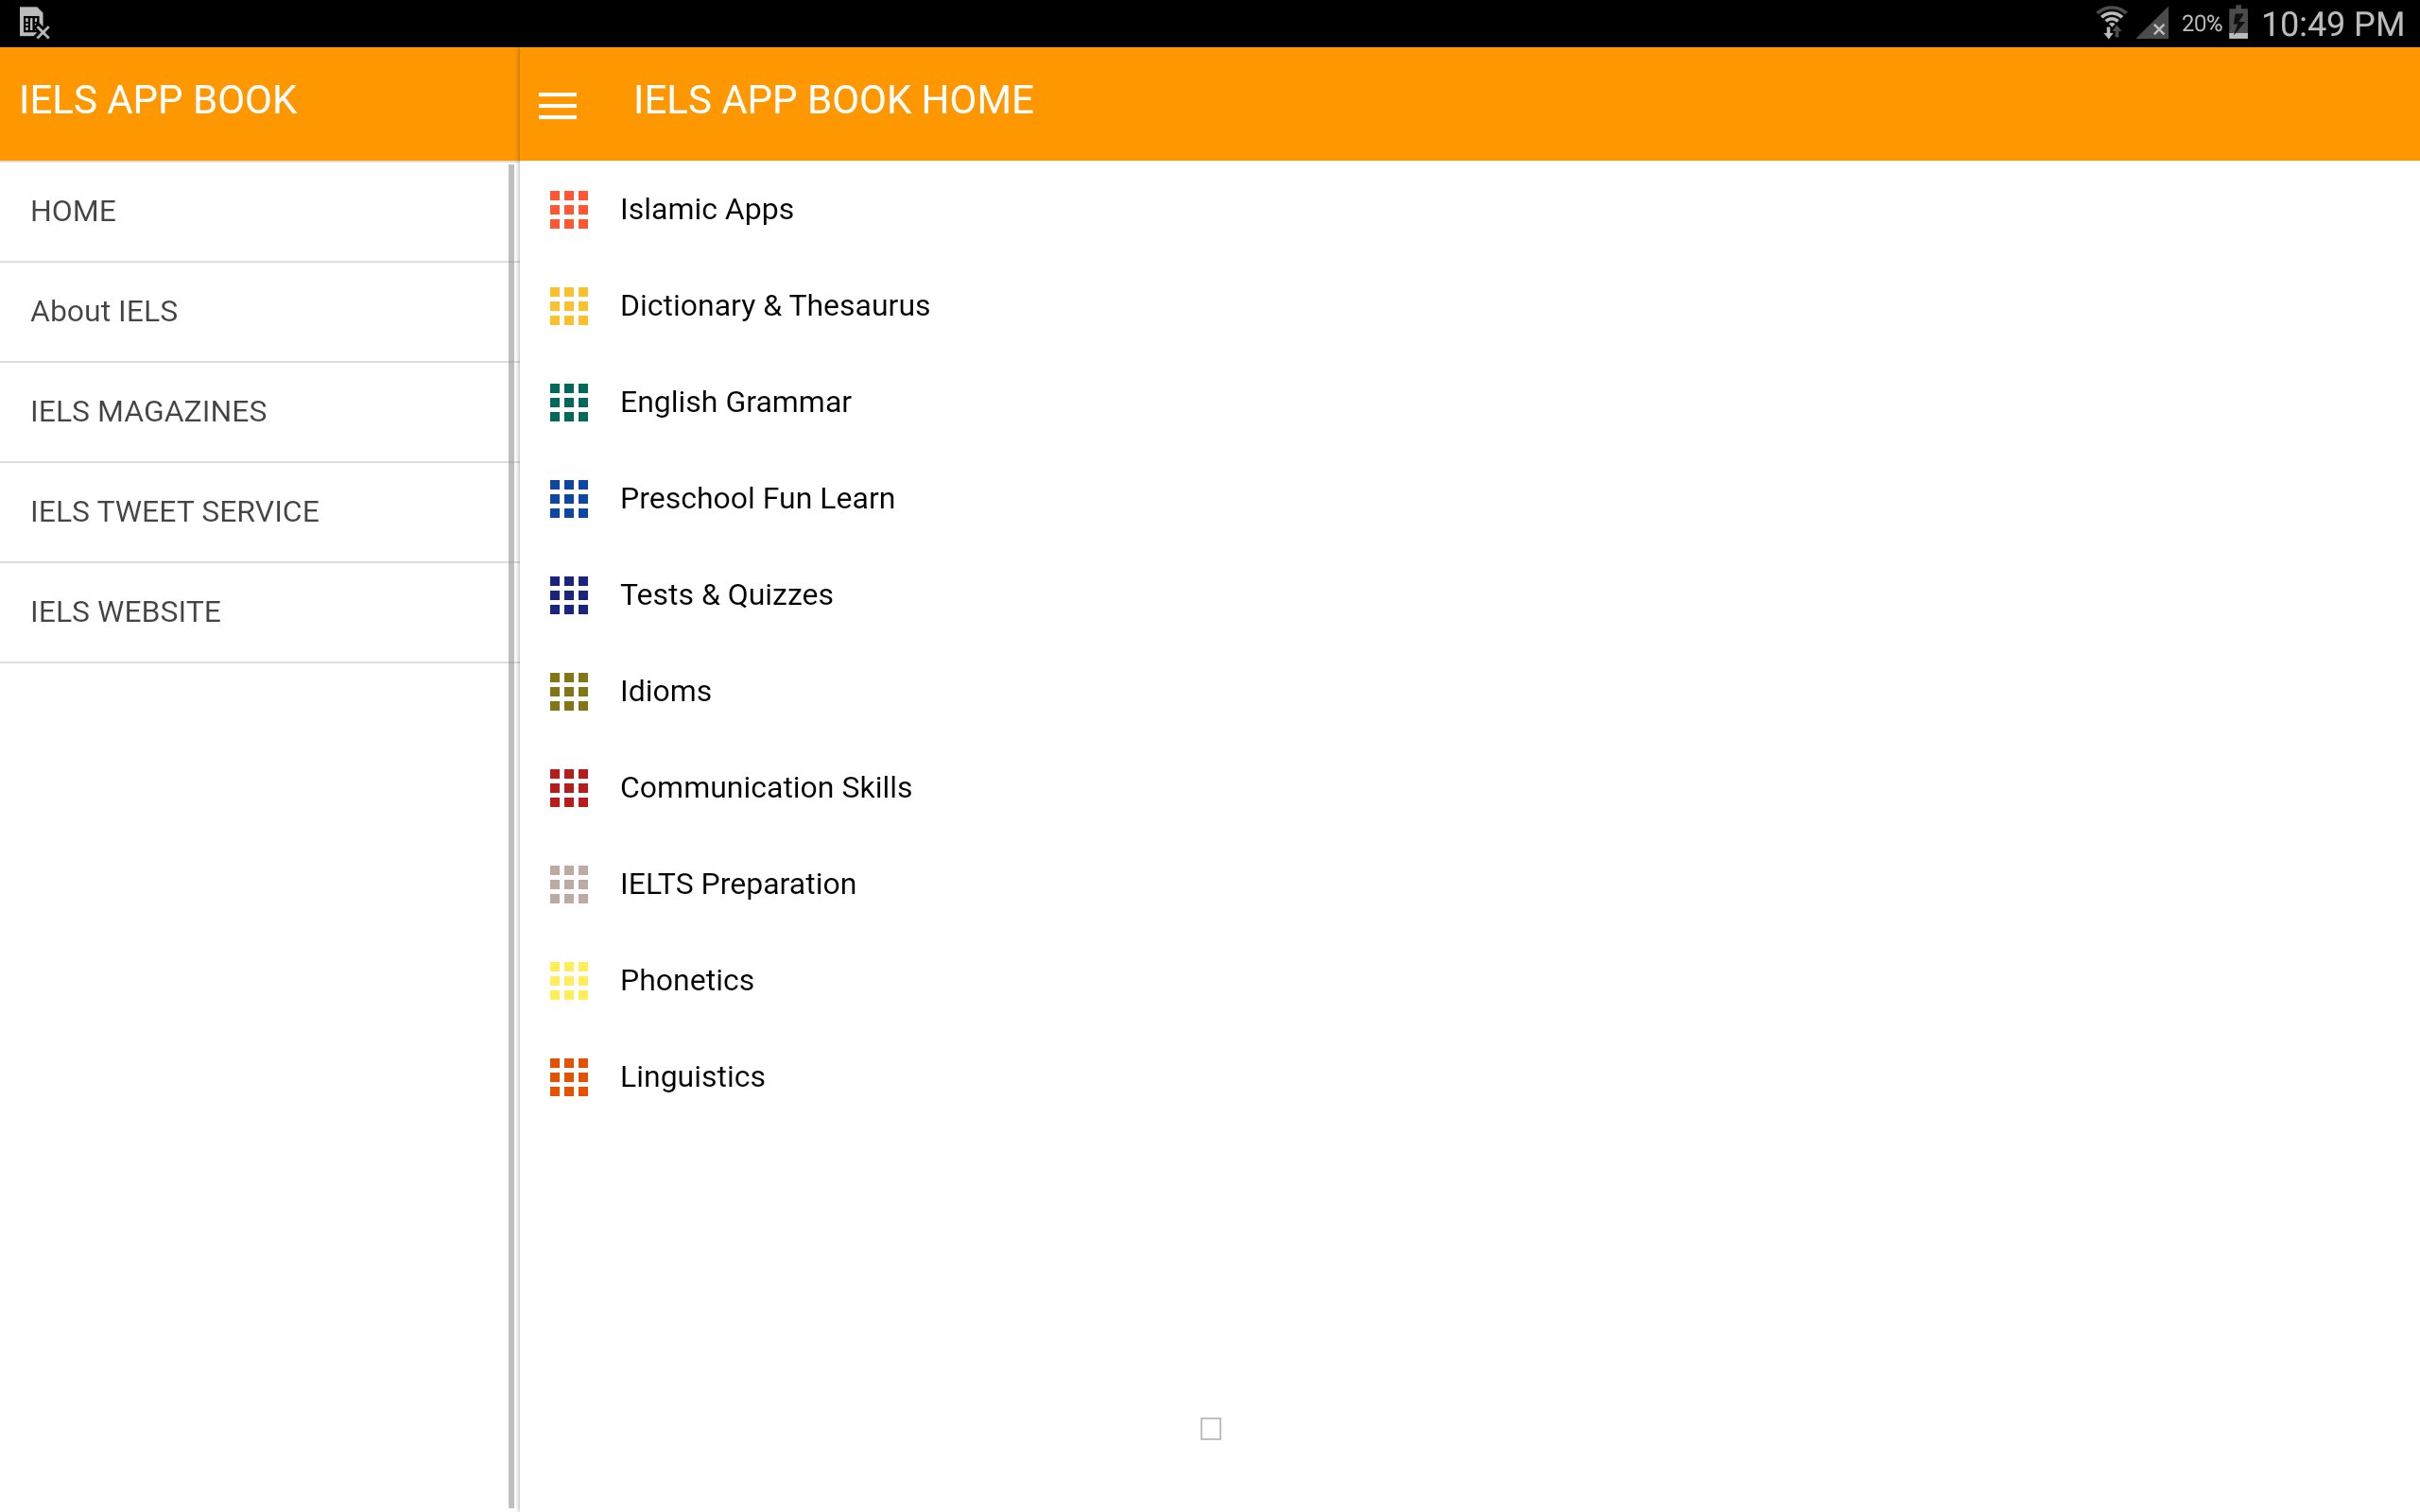Click the gray grid icon beside IELTS Preparation
Viewport: 2420px width, 1512px height.
coord(568,884)
